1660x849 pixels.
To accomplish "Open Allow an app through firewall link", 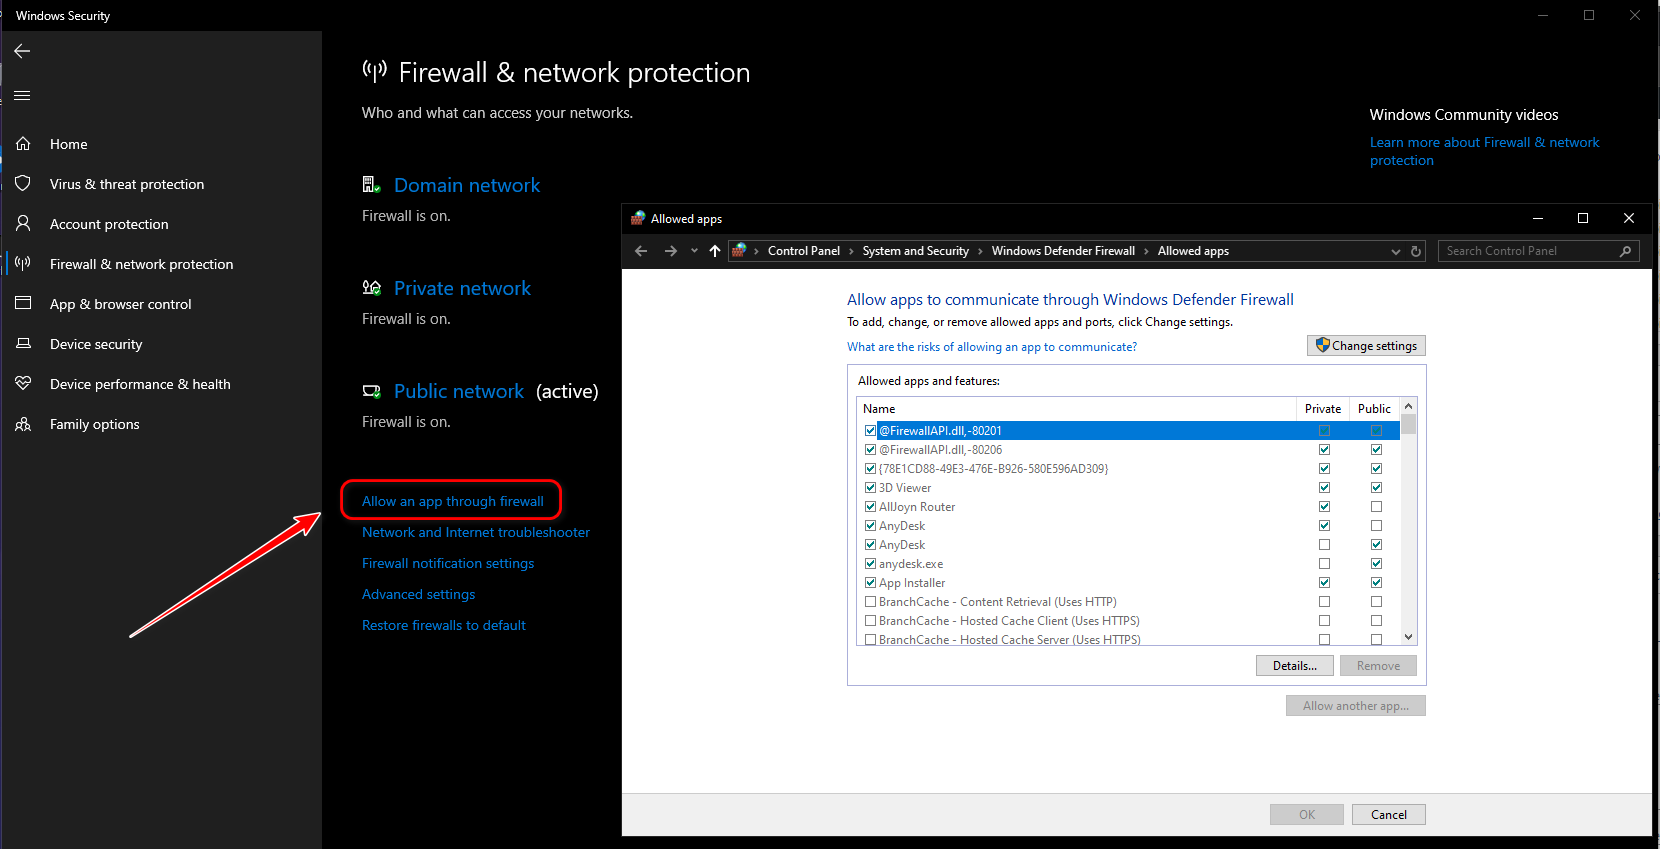I will [452, 501].
